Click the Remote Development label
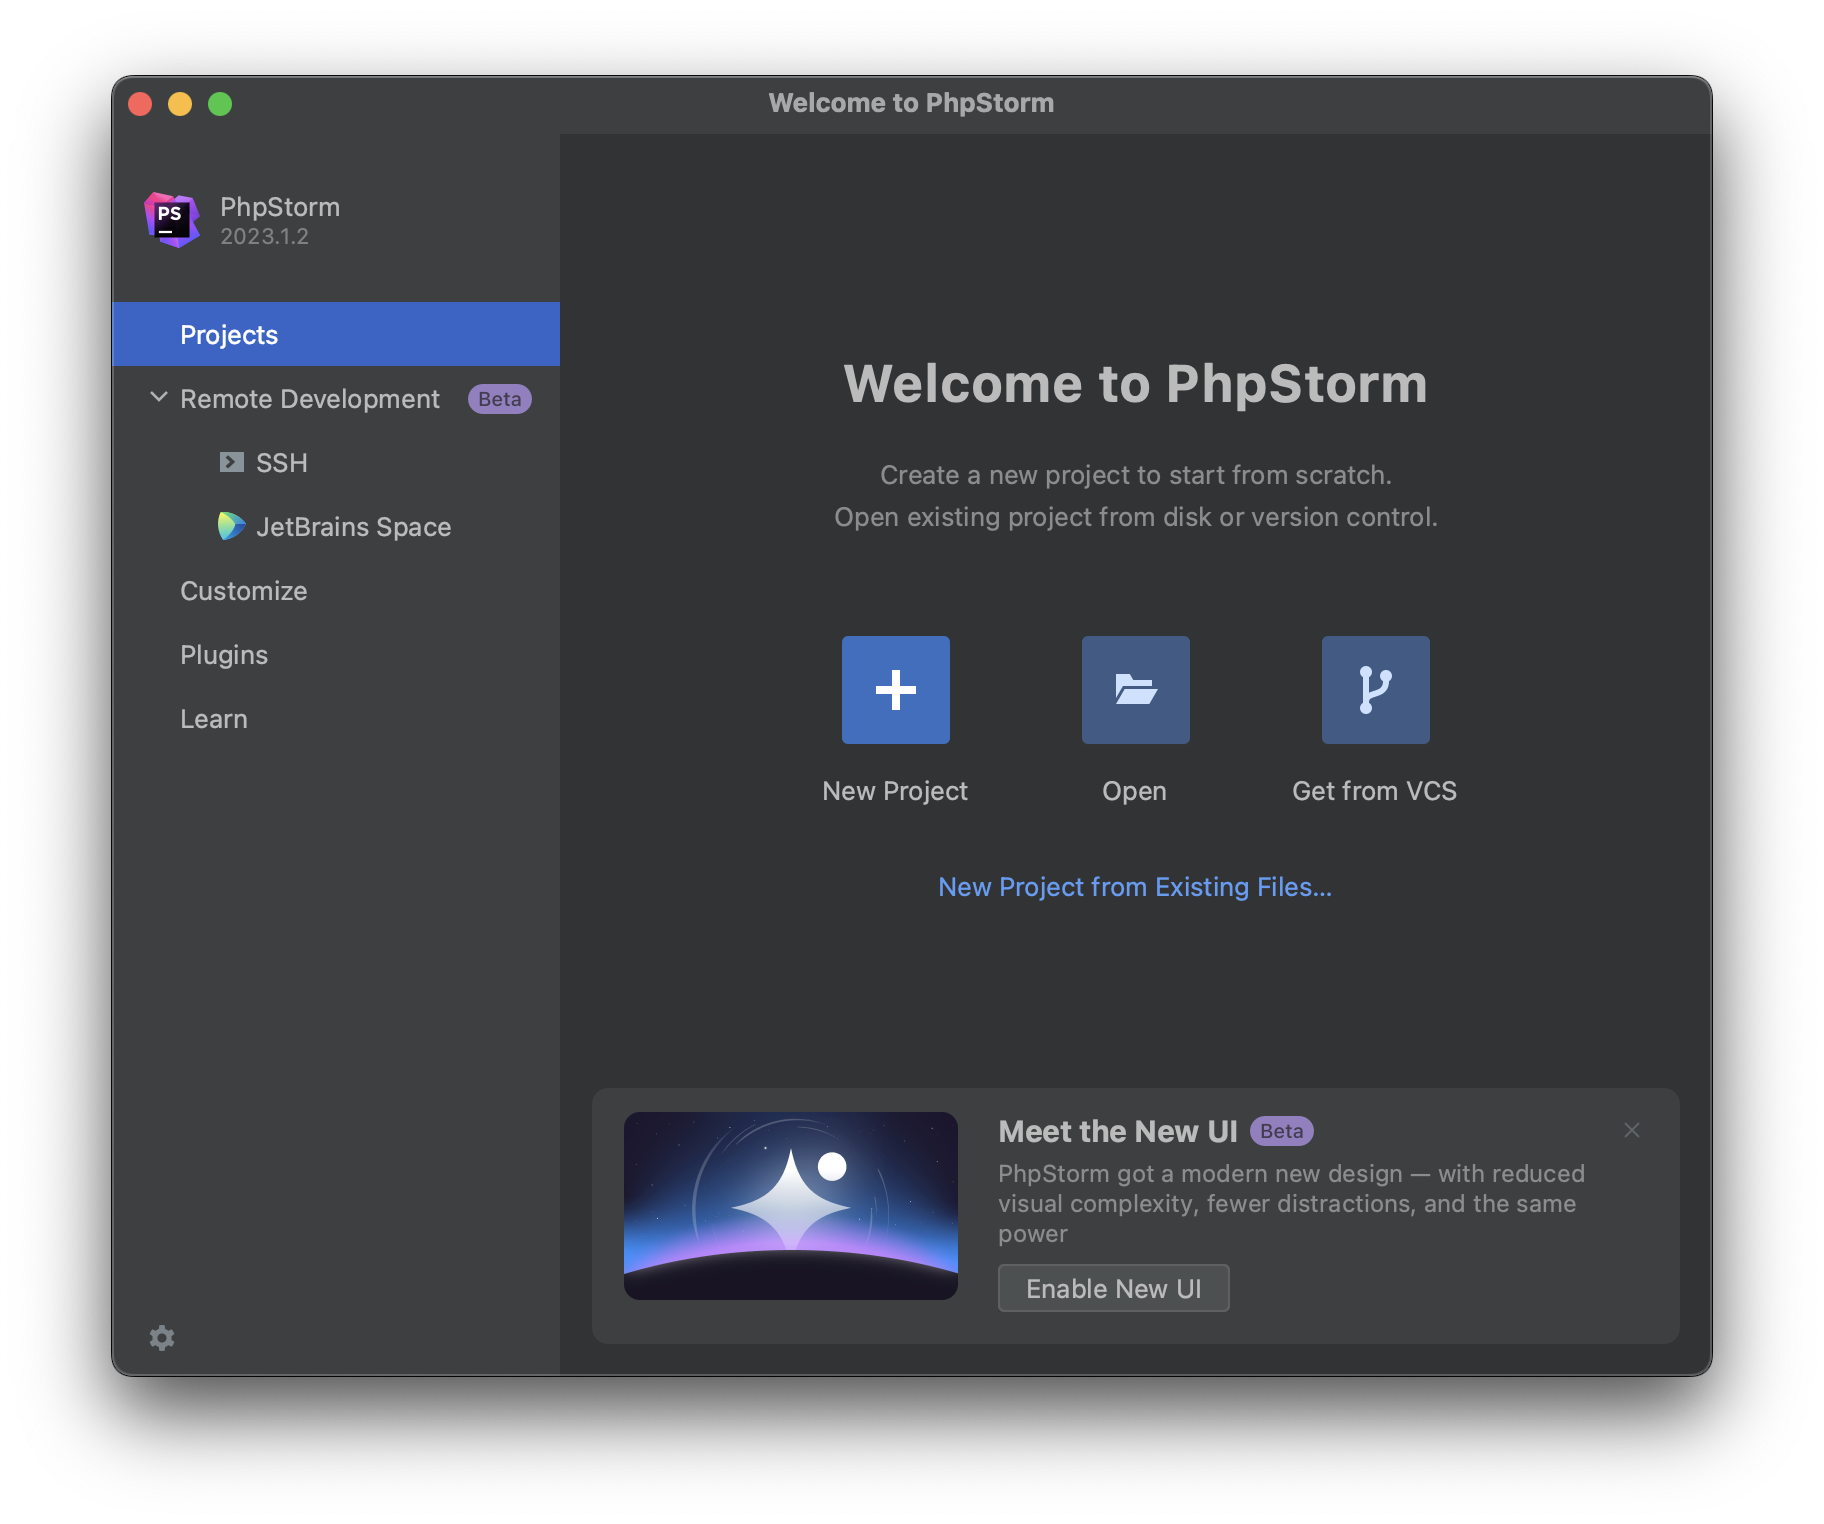 click(309, 399)
